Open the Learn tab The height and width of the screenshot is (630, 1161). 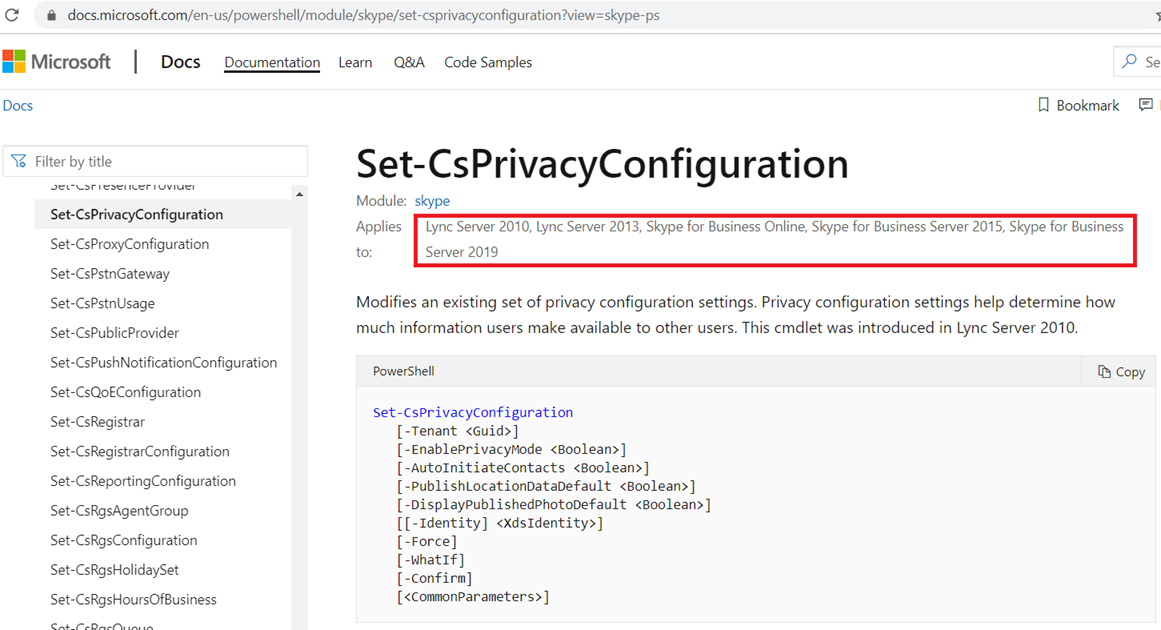coord(355,62)
